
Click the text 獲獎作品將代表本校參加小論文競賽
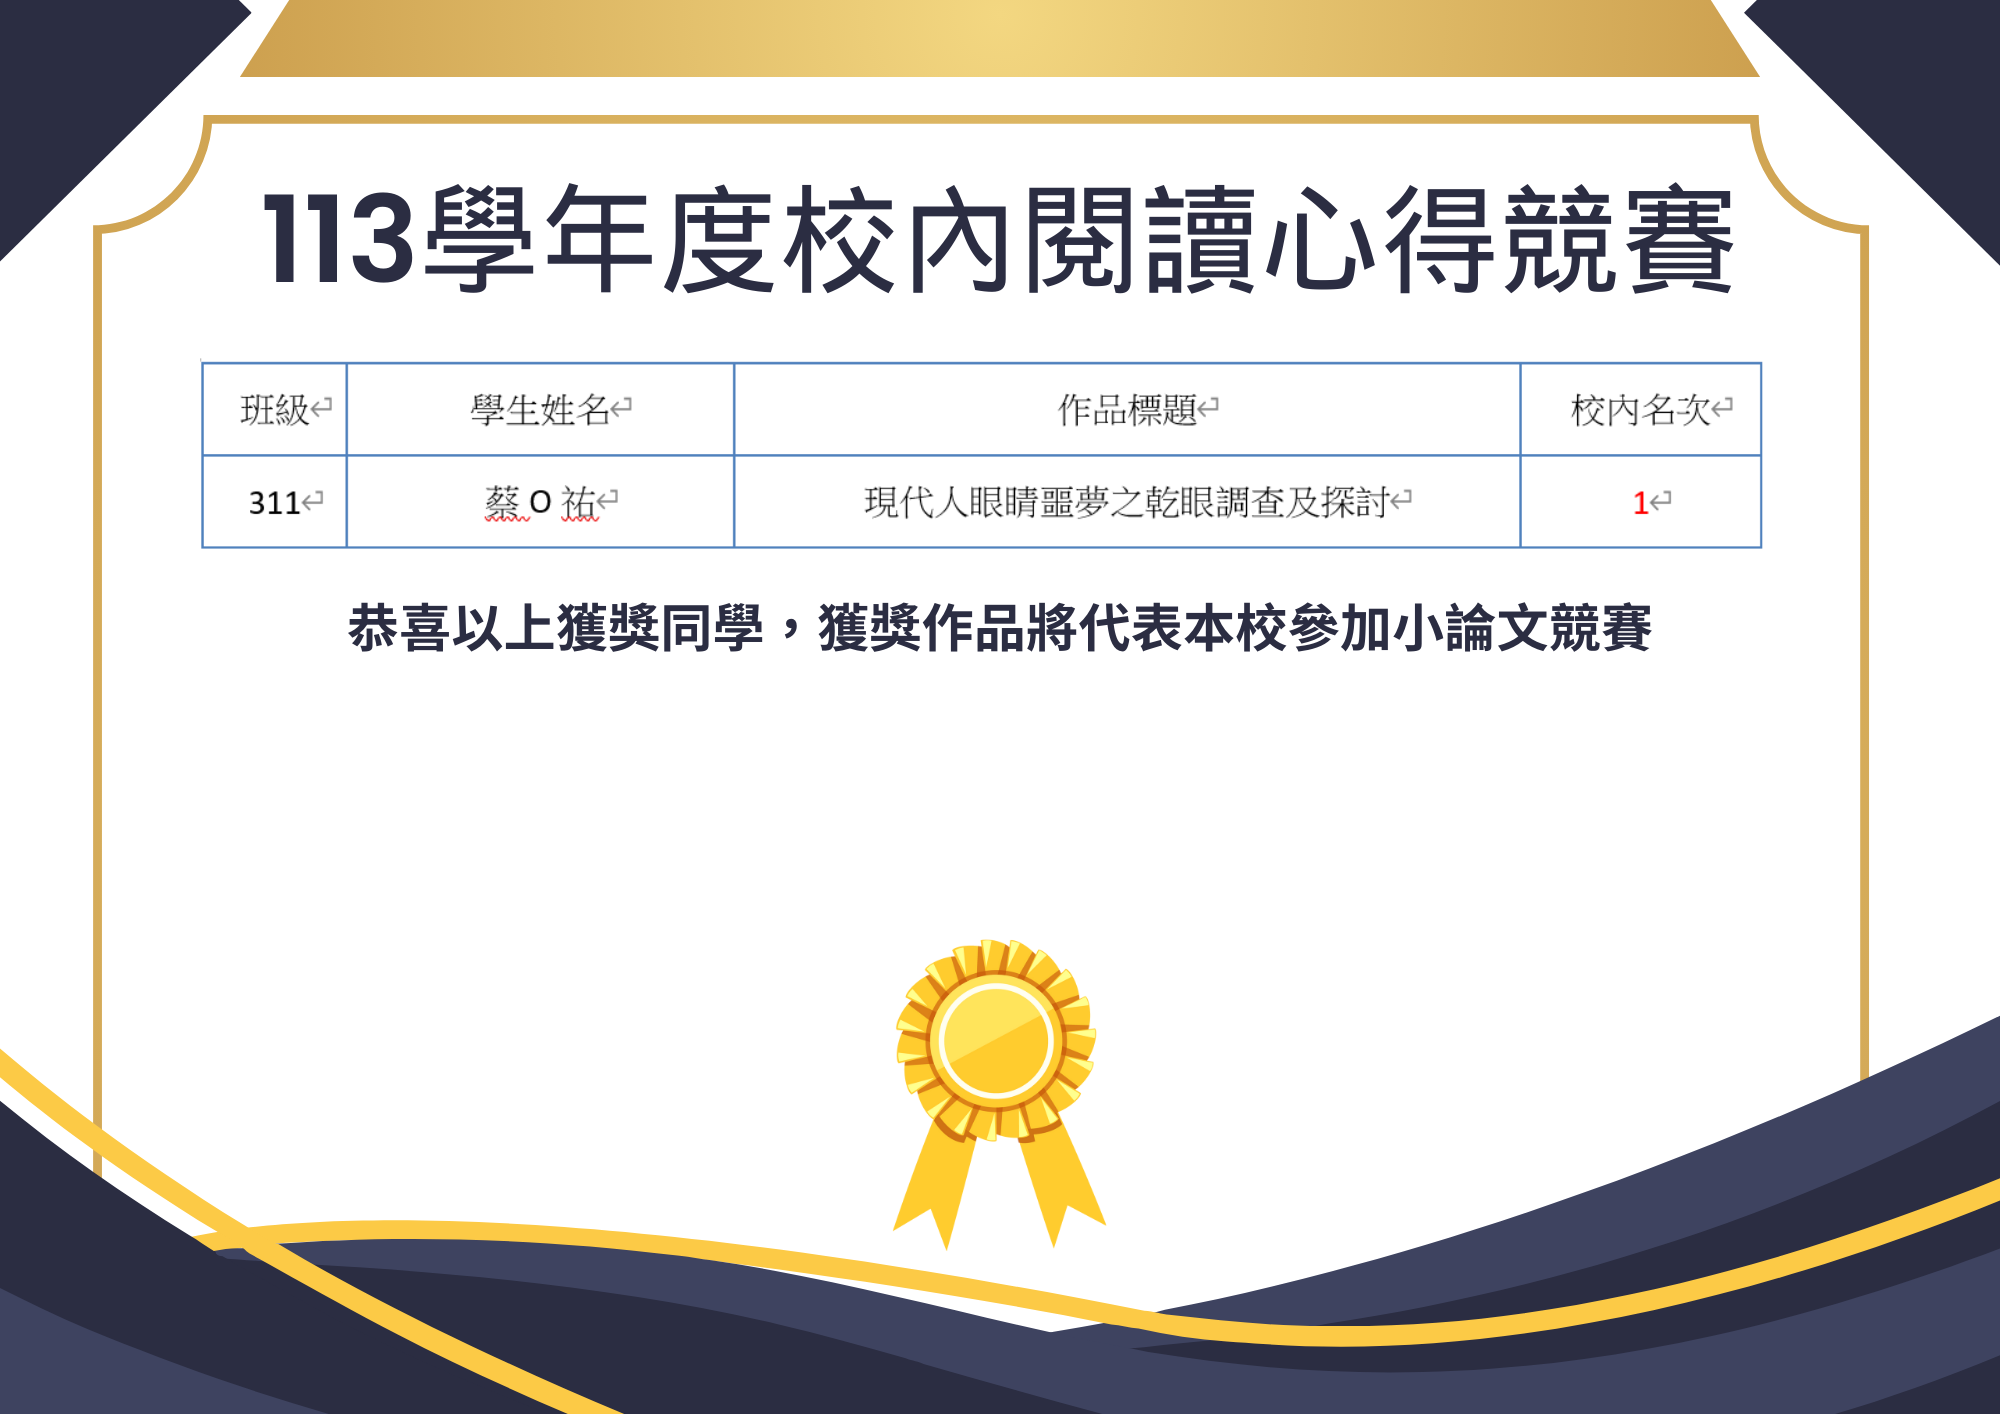[x=1235, y=629]
